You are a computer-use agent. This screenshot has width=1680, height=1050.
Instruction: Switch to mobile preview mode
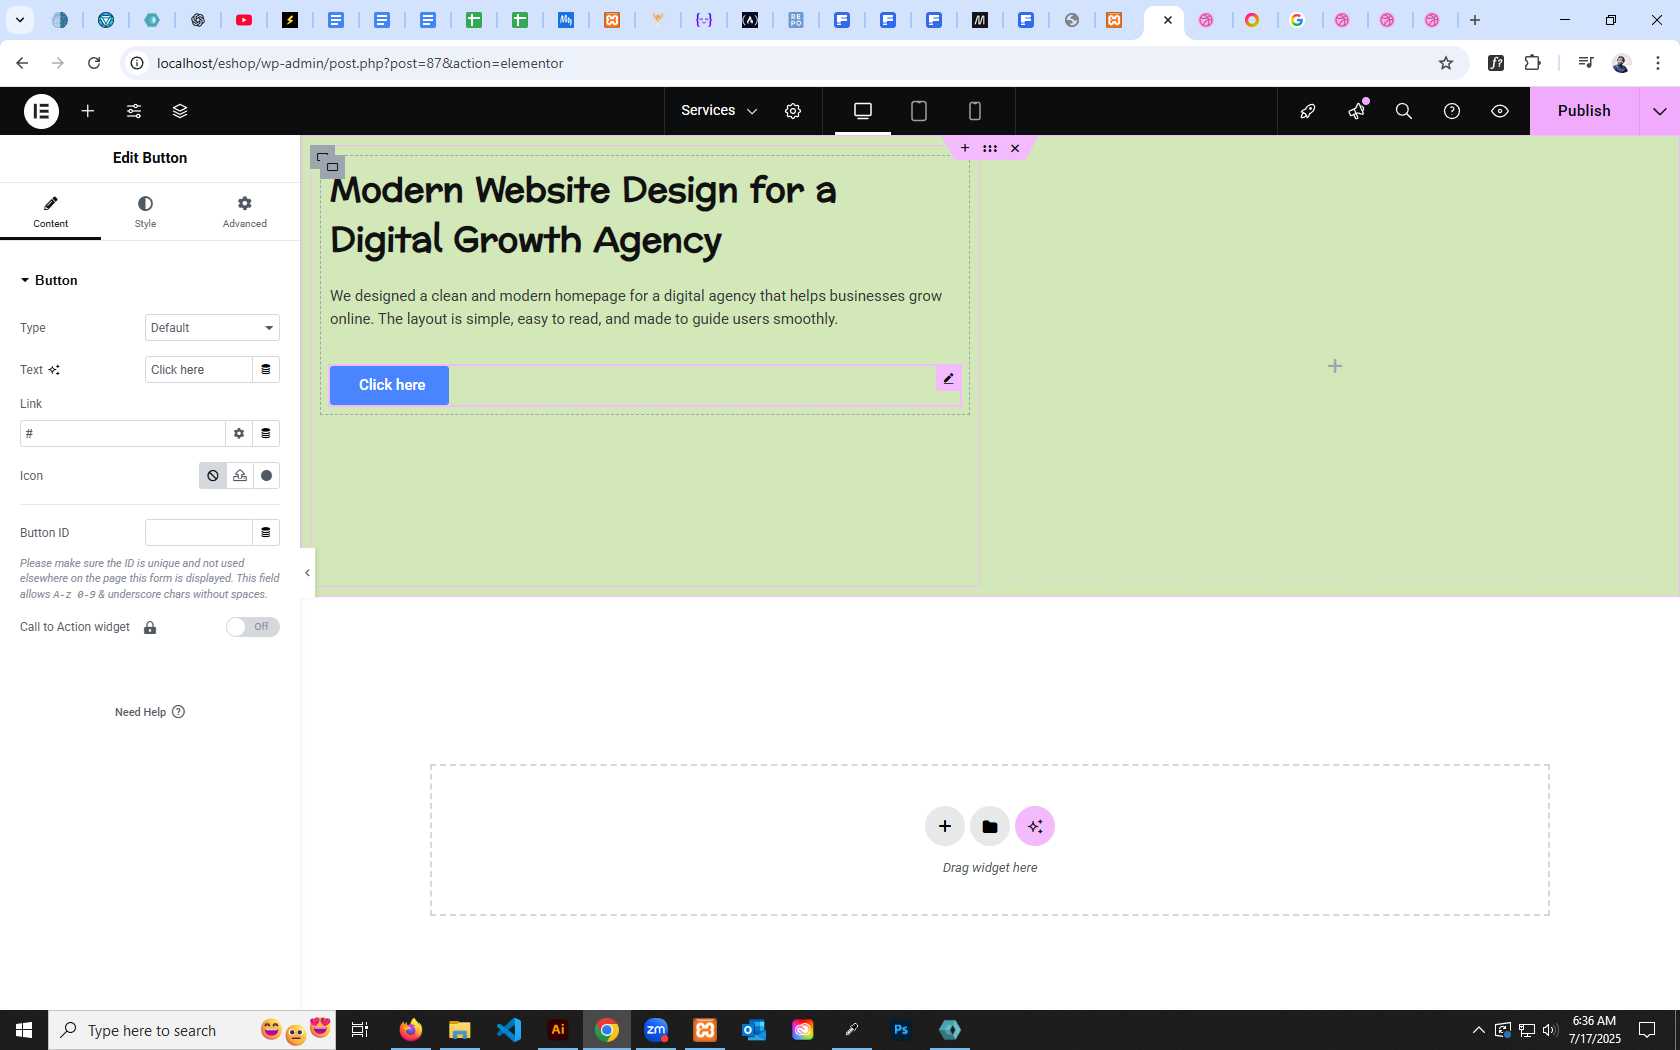pos(975,111)
